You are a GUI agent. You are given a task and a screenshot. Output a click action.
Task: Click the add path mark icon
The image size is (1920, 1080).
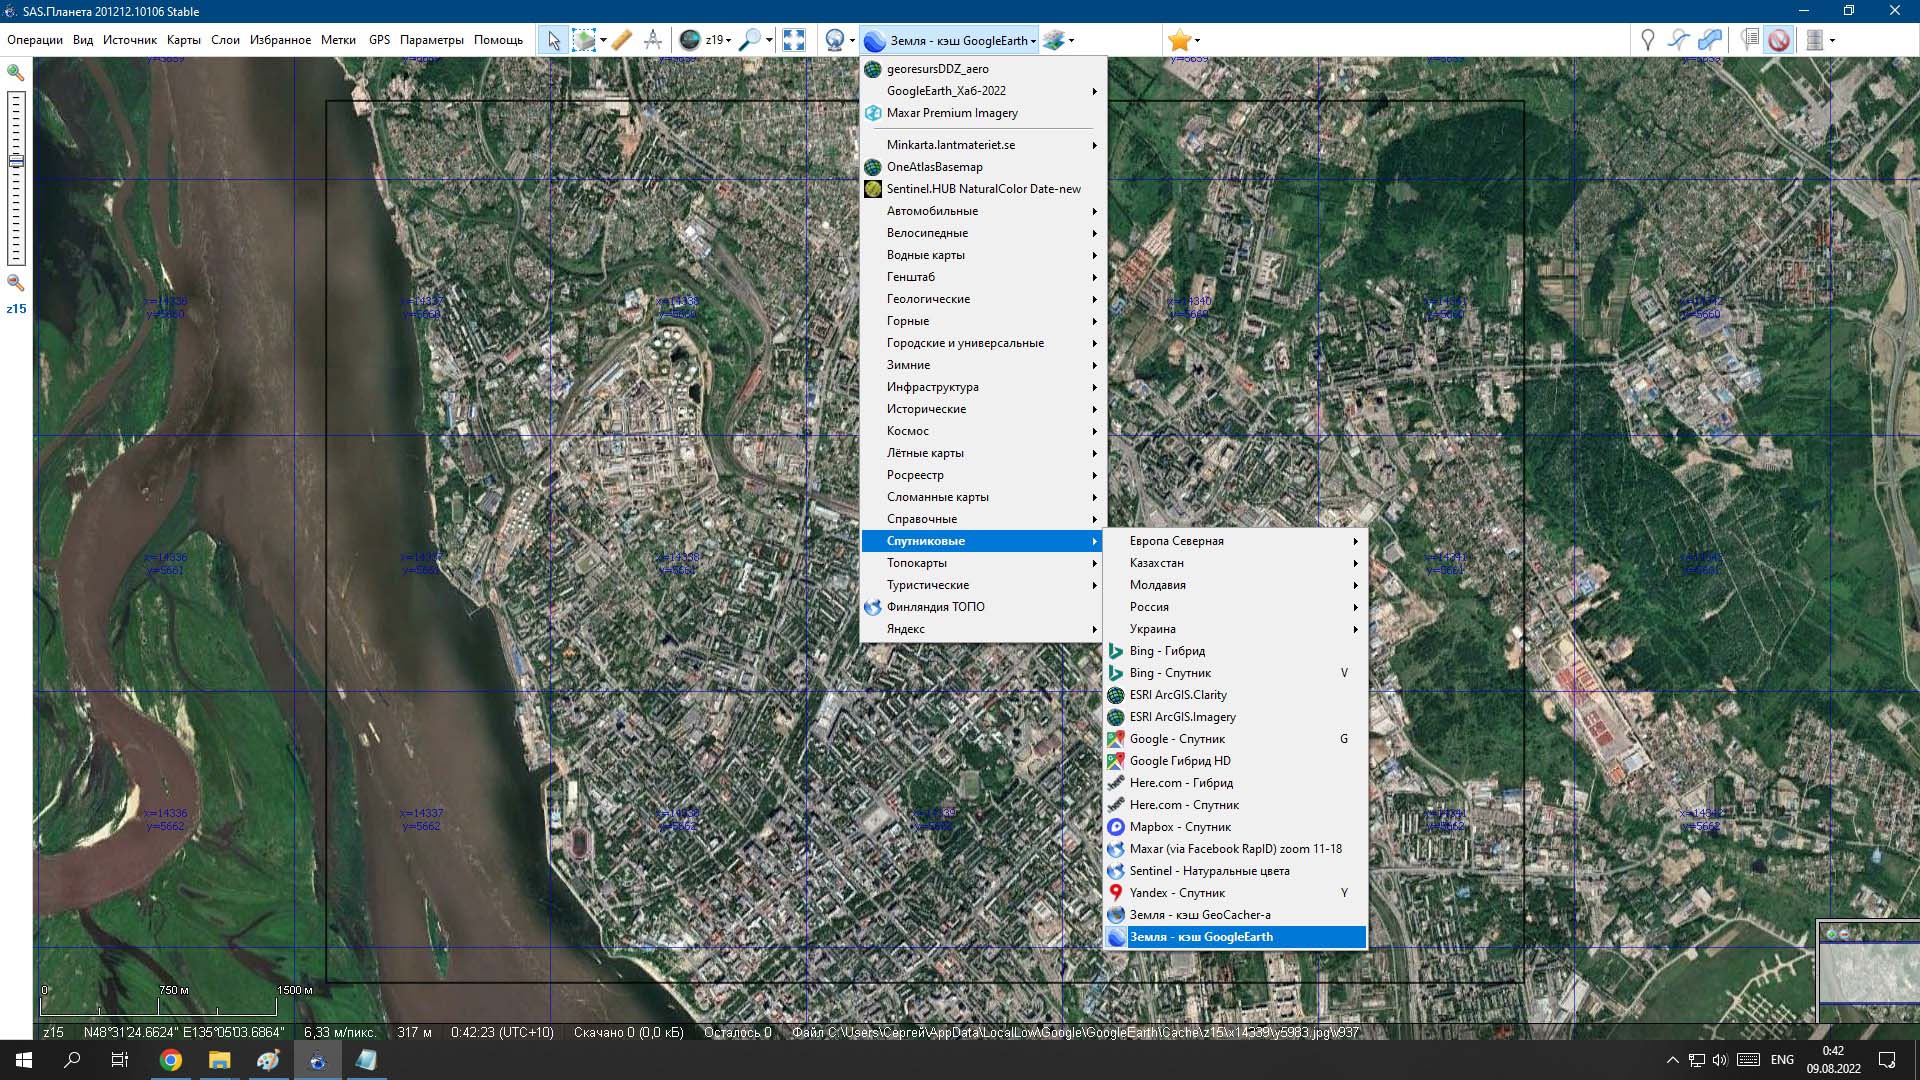1679,40
